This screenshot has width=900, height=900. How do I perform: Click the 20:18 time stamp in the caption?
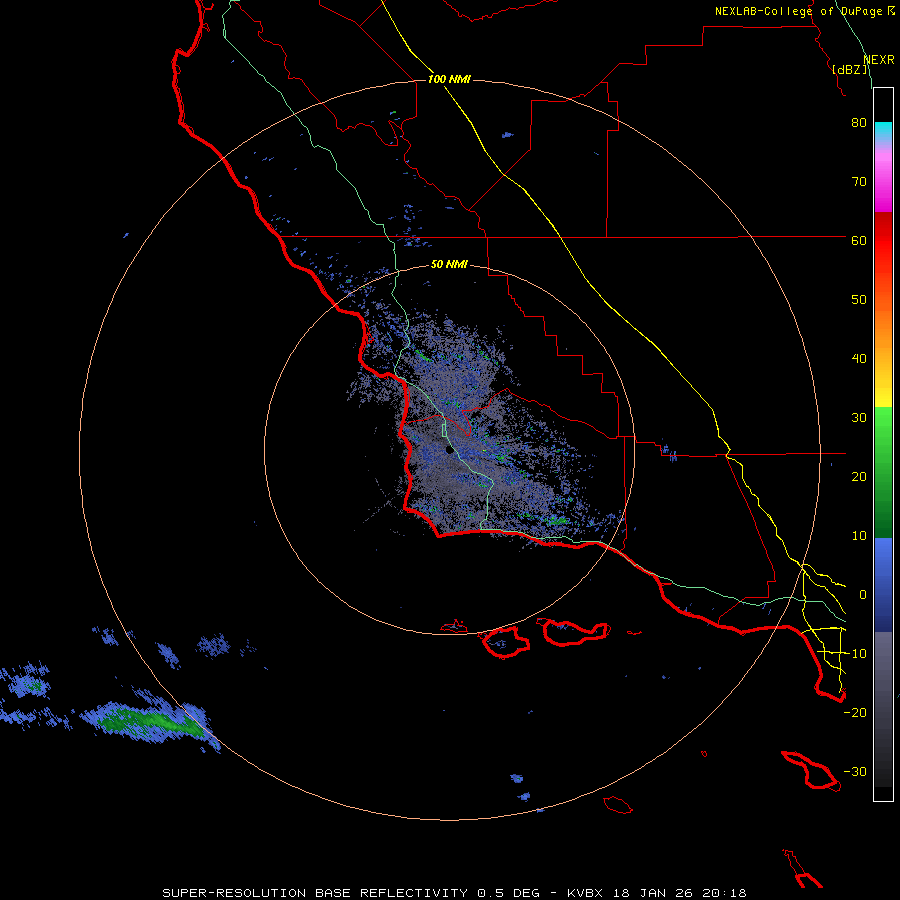723,893
